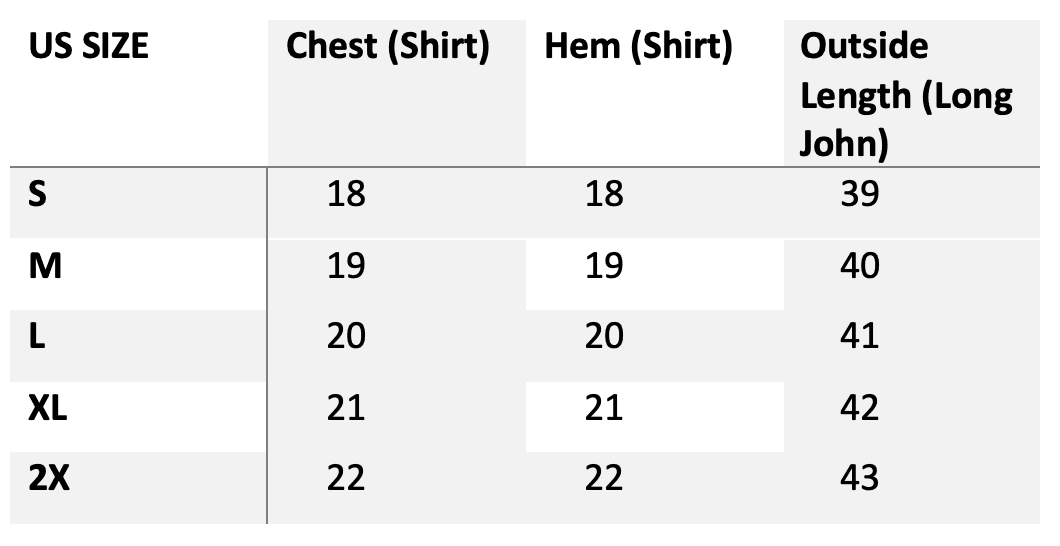Viewport: 1060px width, 546px height.
Task: Click the US SIZE column header
Action: click(x=89, y=47)
